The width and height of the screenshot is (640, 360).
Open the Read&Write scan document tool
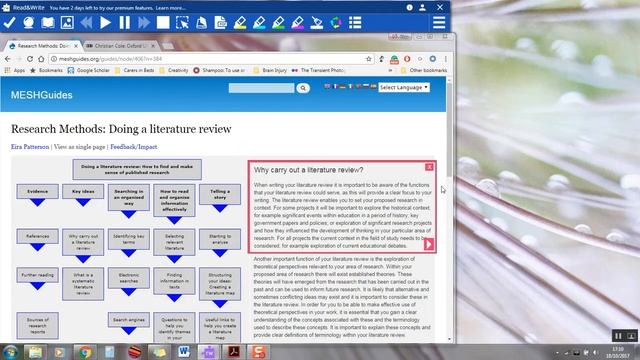[202, 23]
